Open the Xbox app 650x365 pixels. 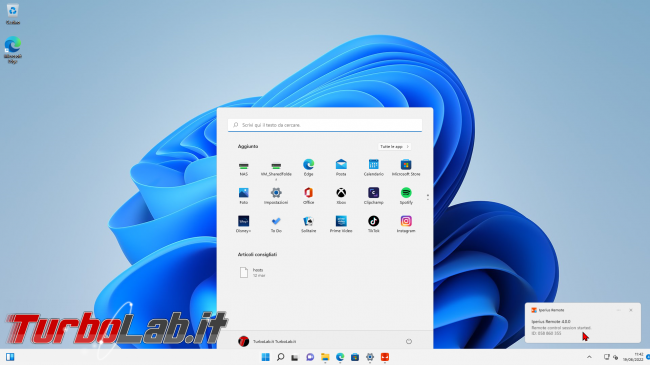(x=341, y=196)
